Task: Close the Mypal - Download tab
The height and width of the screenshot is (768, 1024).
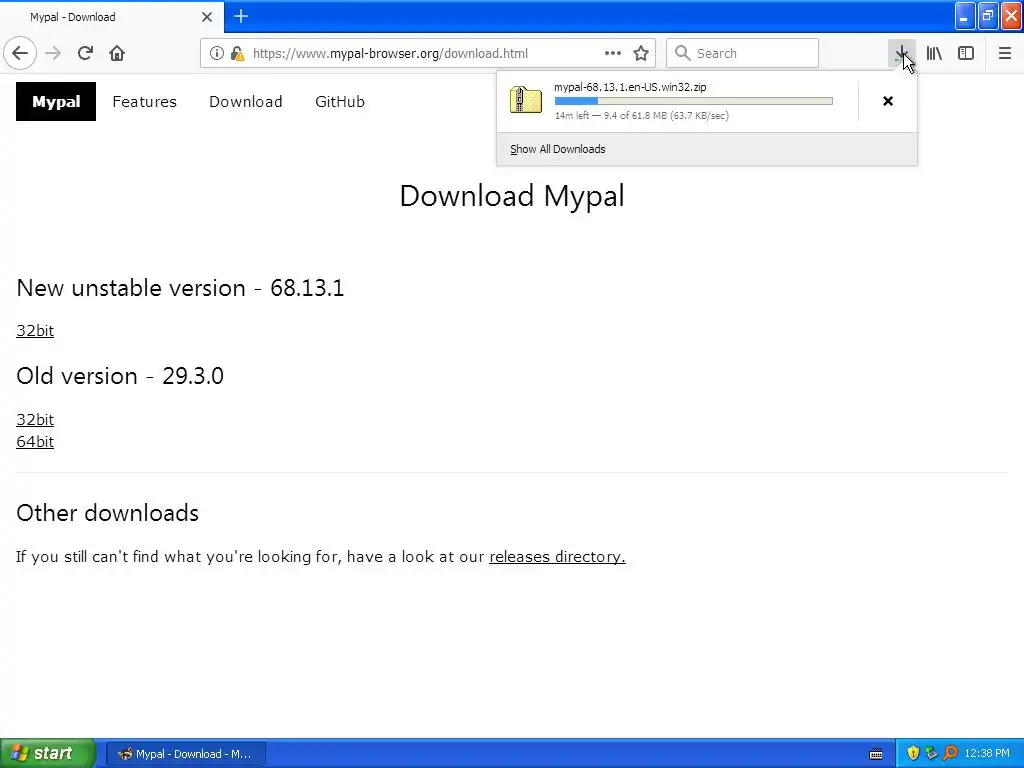Action: 207,17
